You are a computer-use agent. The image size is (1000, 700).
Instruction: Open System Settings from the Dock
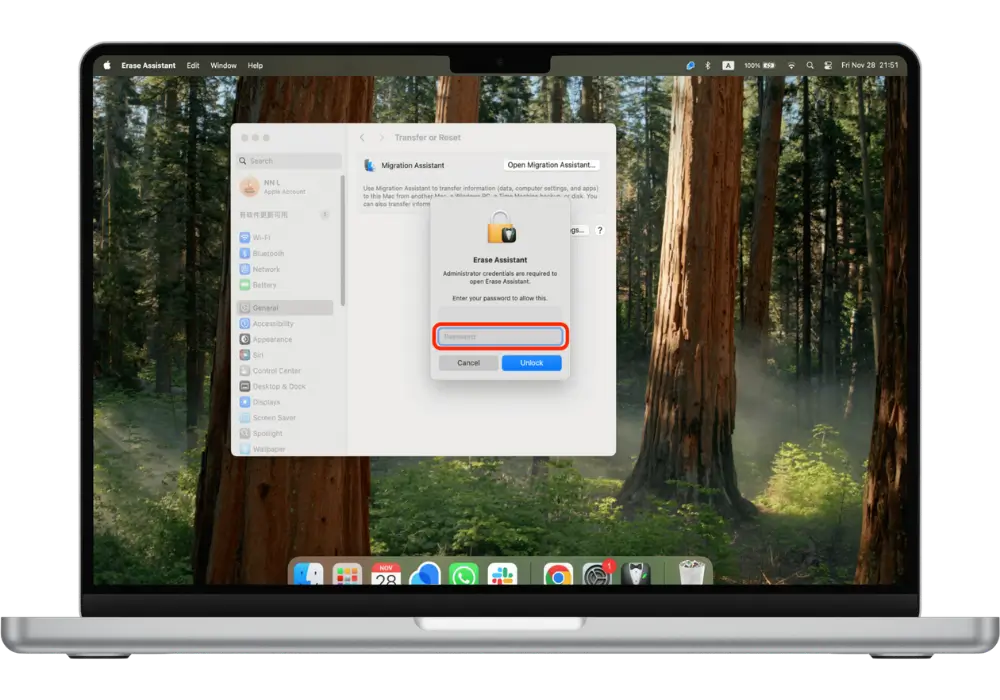coord(597,574)
